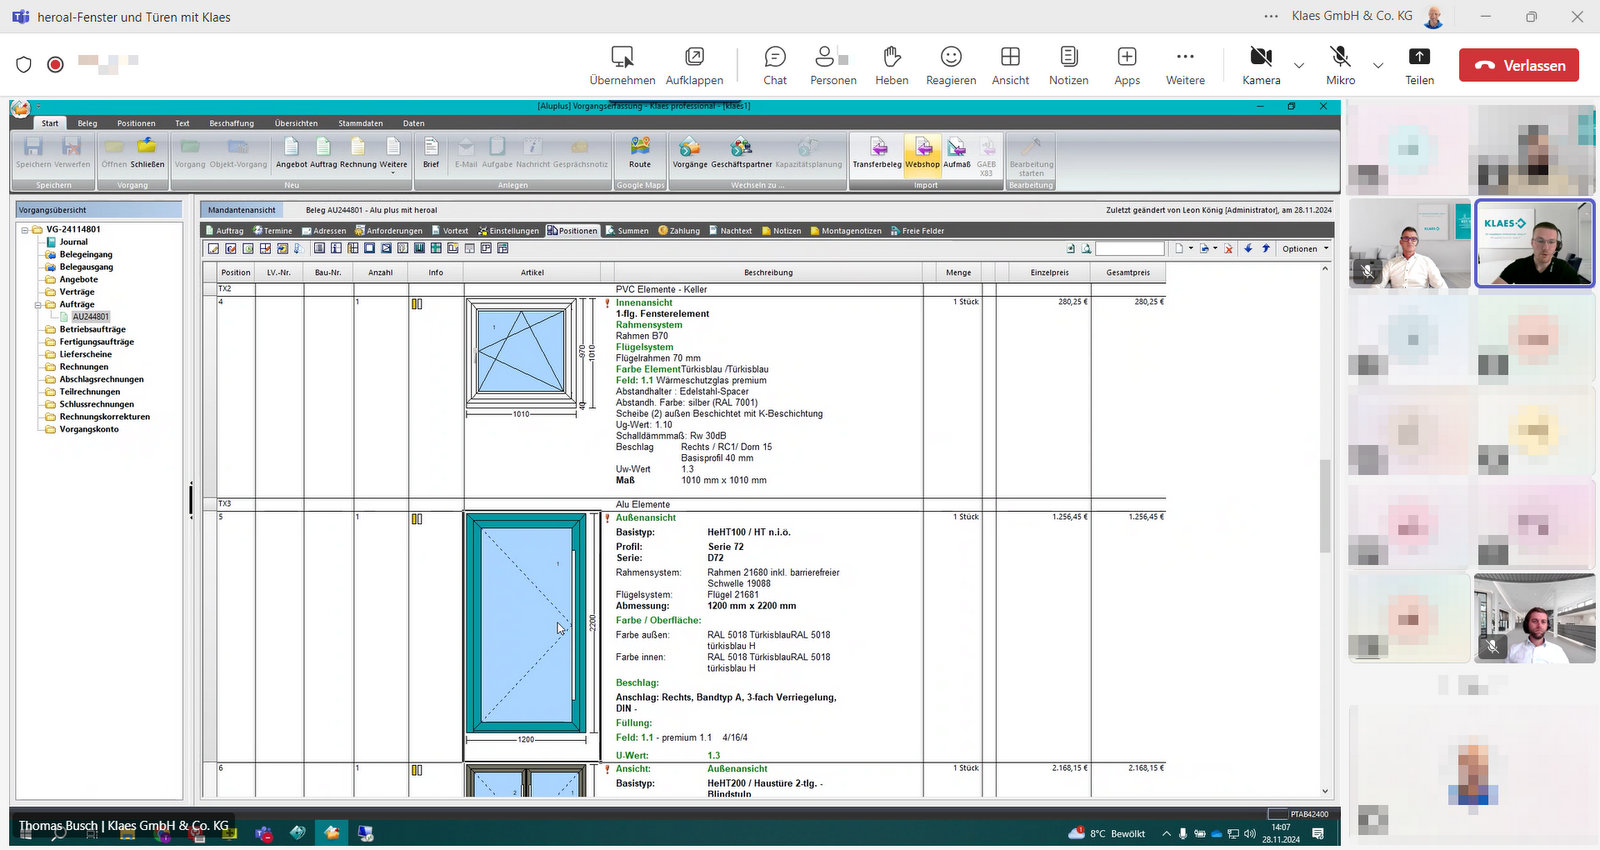Raise hand with Heben
1600x850 pixels.
pyautogui.click(x=892, y=66)
